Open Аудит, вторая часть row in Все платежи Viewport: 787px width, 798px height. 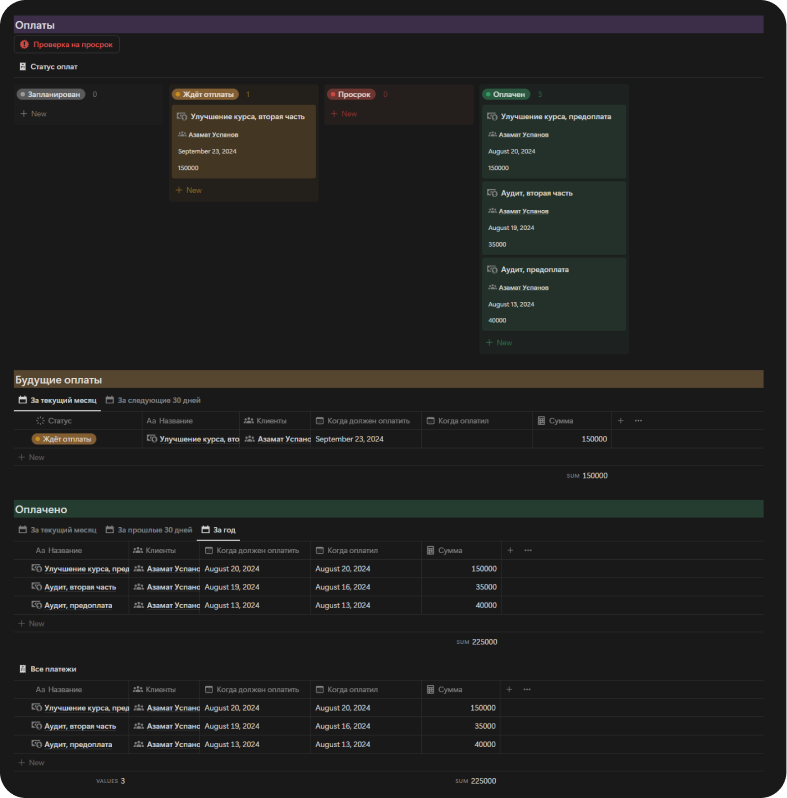pyautogui.click(x=80, y=726)
